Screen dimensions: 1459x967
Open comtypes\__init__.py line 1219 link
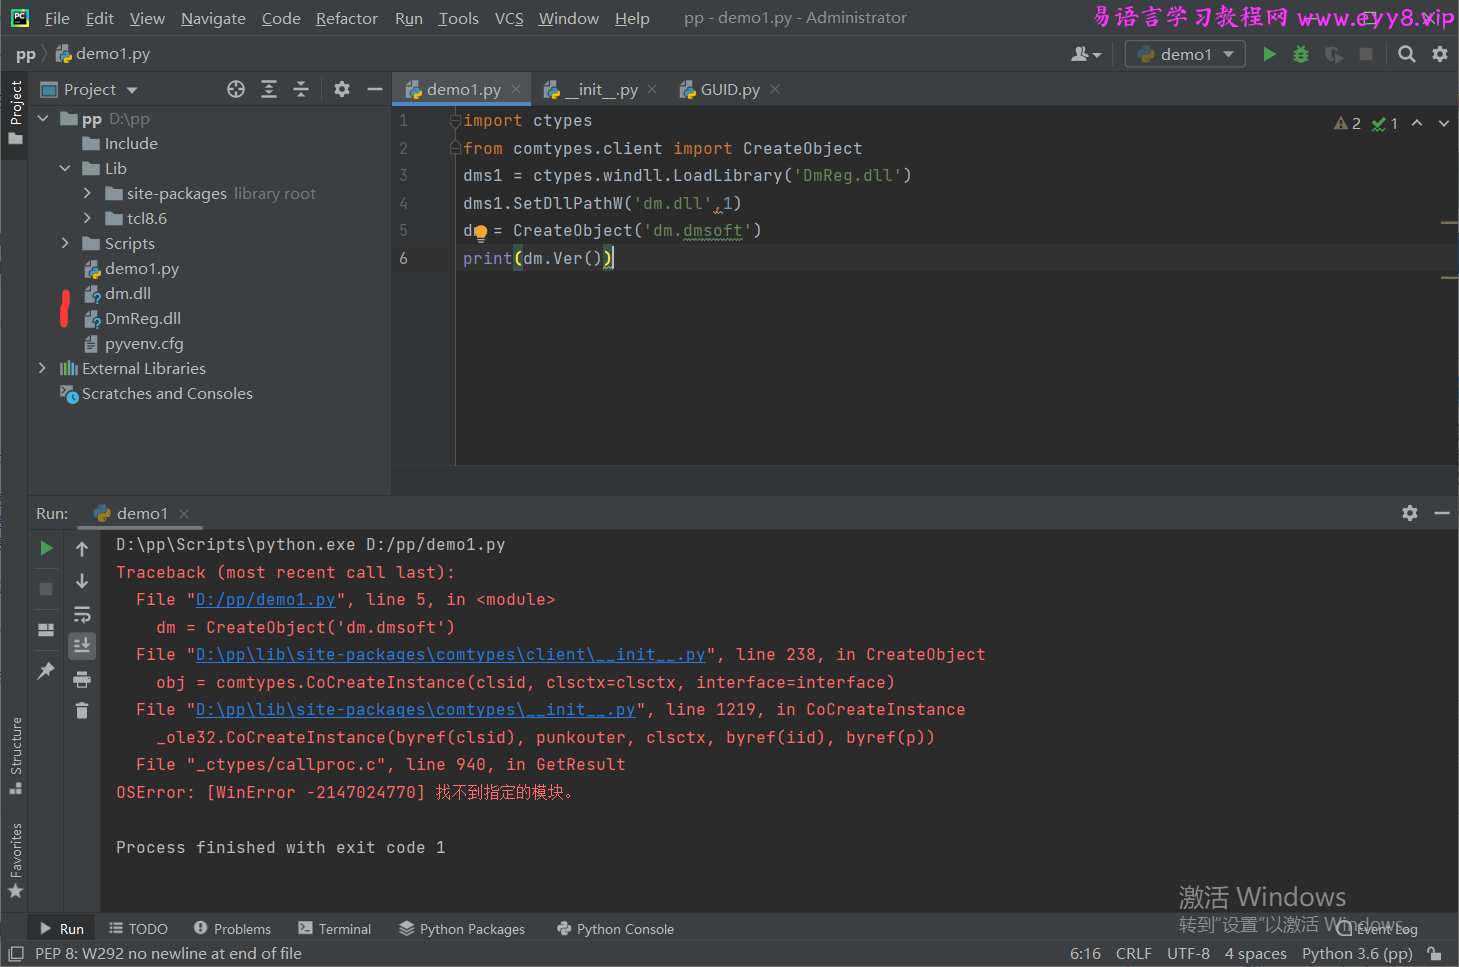click(415, 710)
